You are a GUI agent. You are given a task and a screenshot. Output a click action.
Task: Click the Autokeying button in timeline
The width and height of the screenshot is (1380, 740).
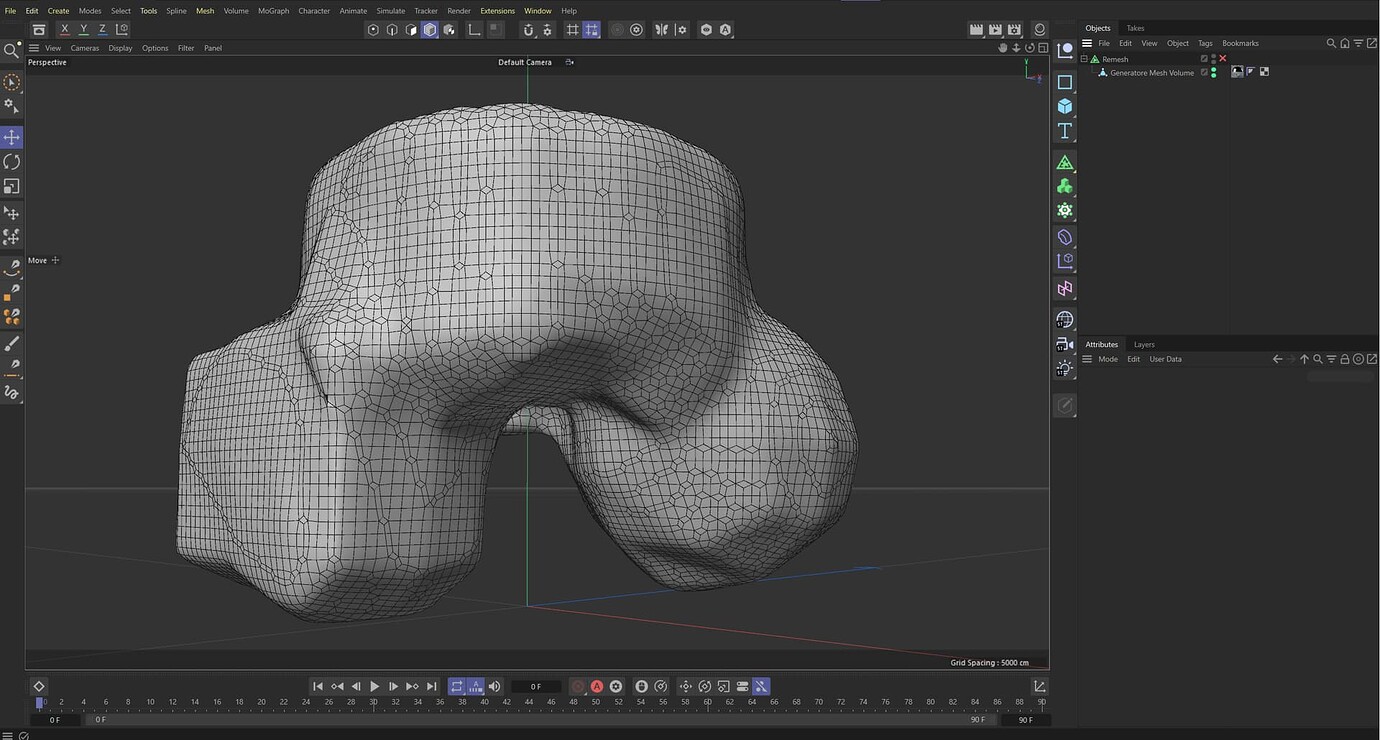tap(597, 686)
